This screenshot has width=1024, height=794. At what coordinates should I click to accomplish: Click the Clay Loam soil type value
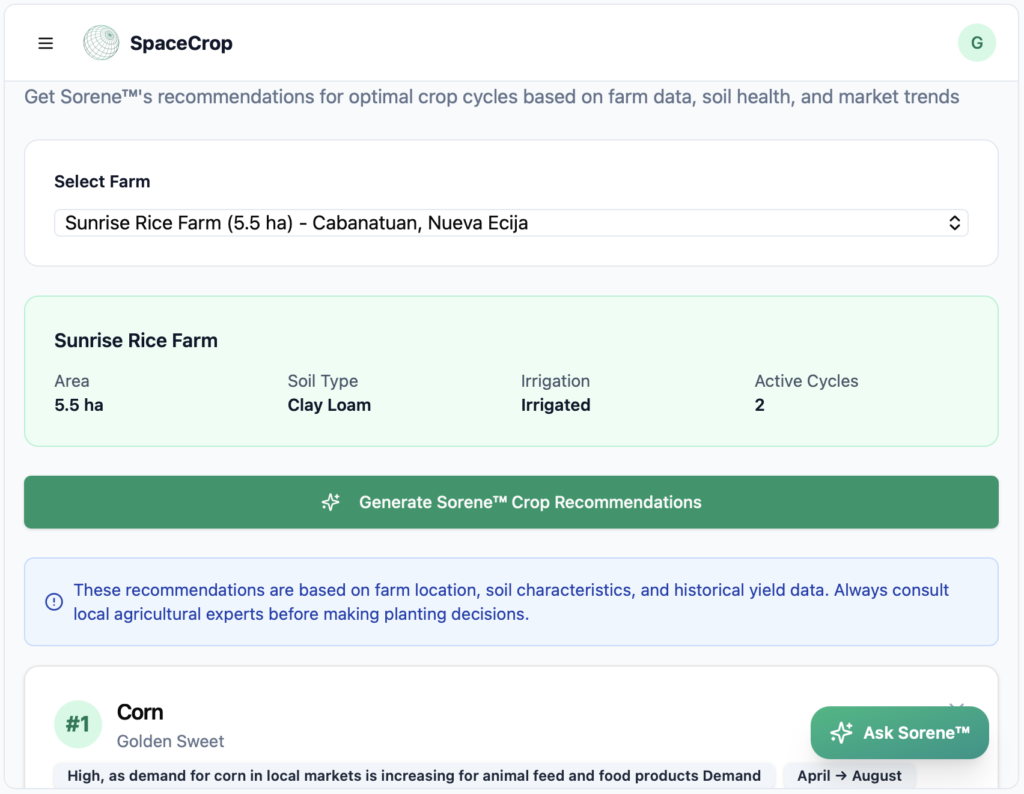pyautogui.click(x=329, y=405)
